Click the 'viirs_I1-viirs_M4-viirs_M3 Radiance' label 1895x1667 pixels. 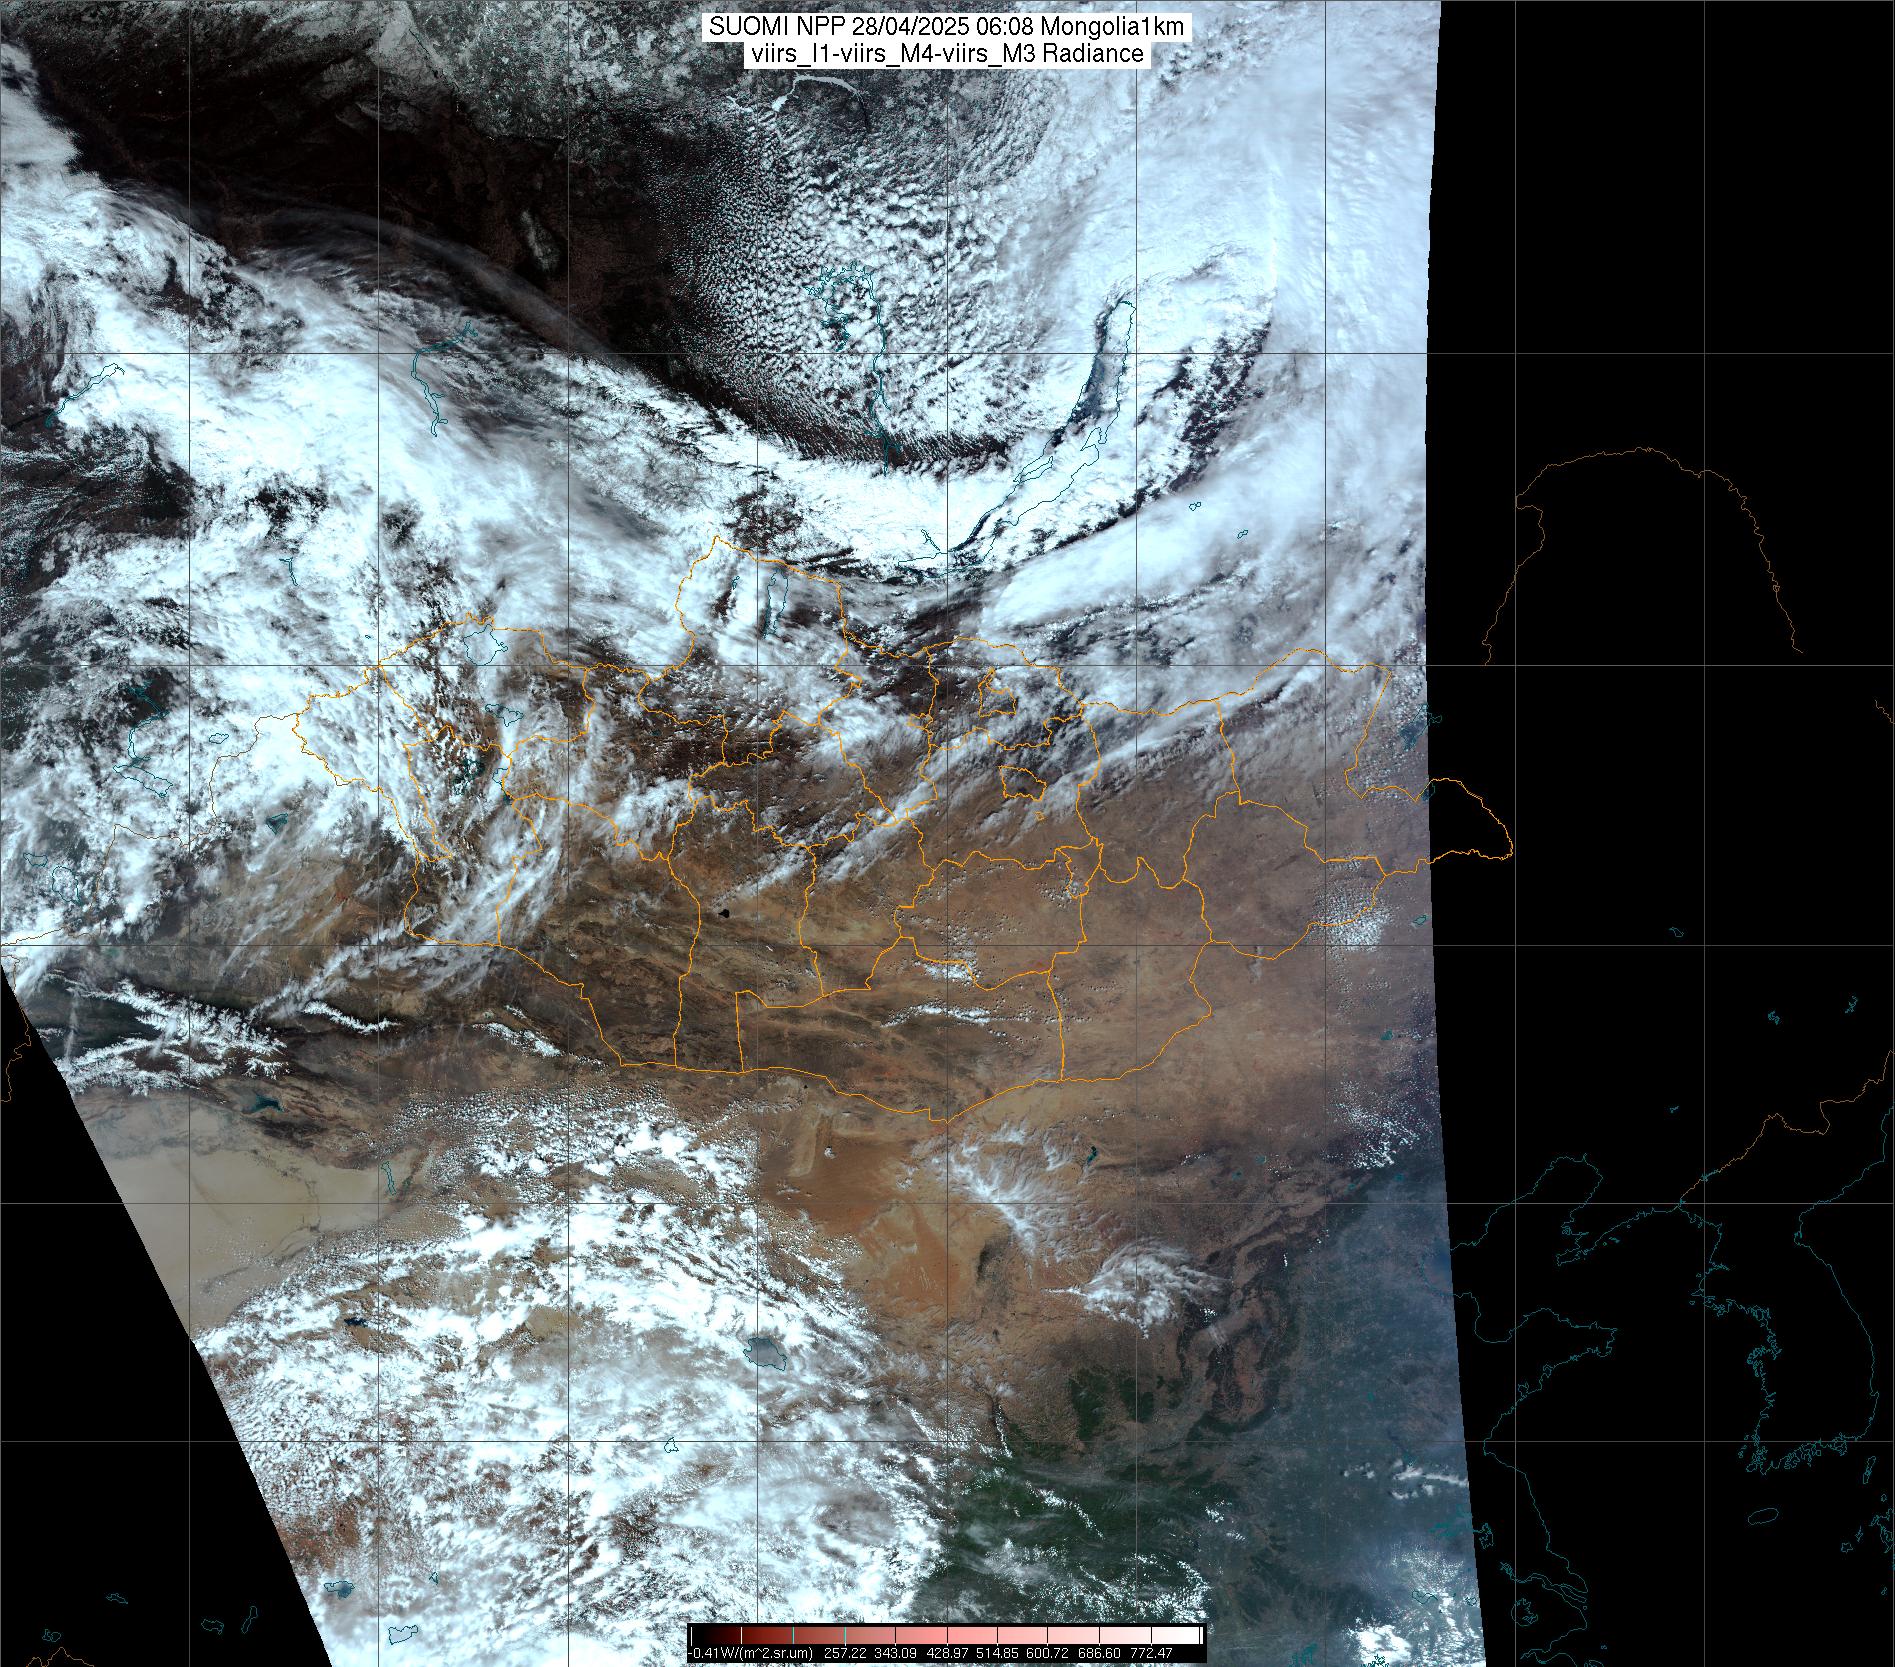click(947, 54)
